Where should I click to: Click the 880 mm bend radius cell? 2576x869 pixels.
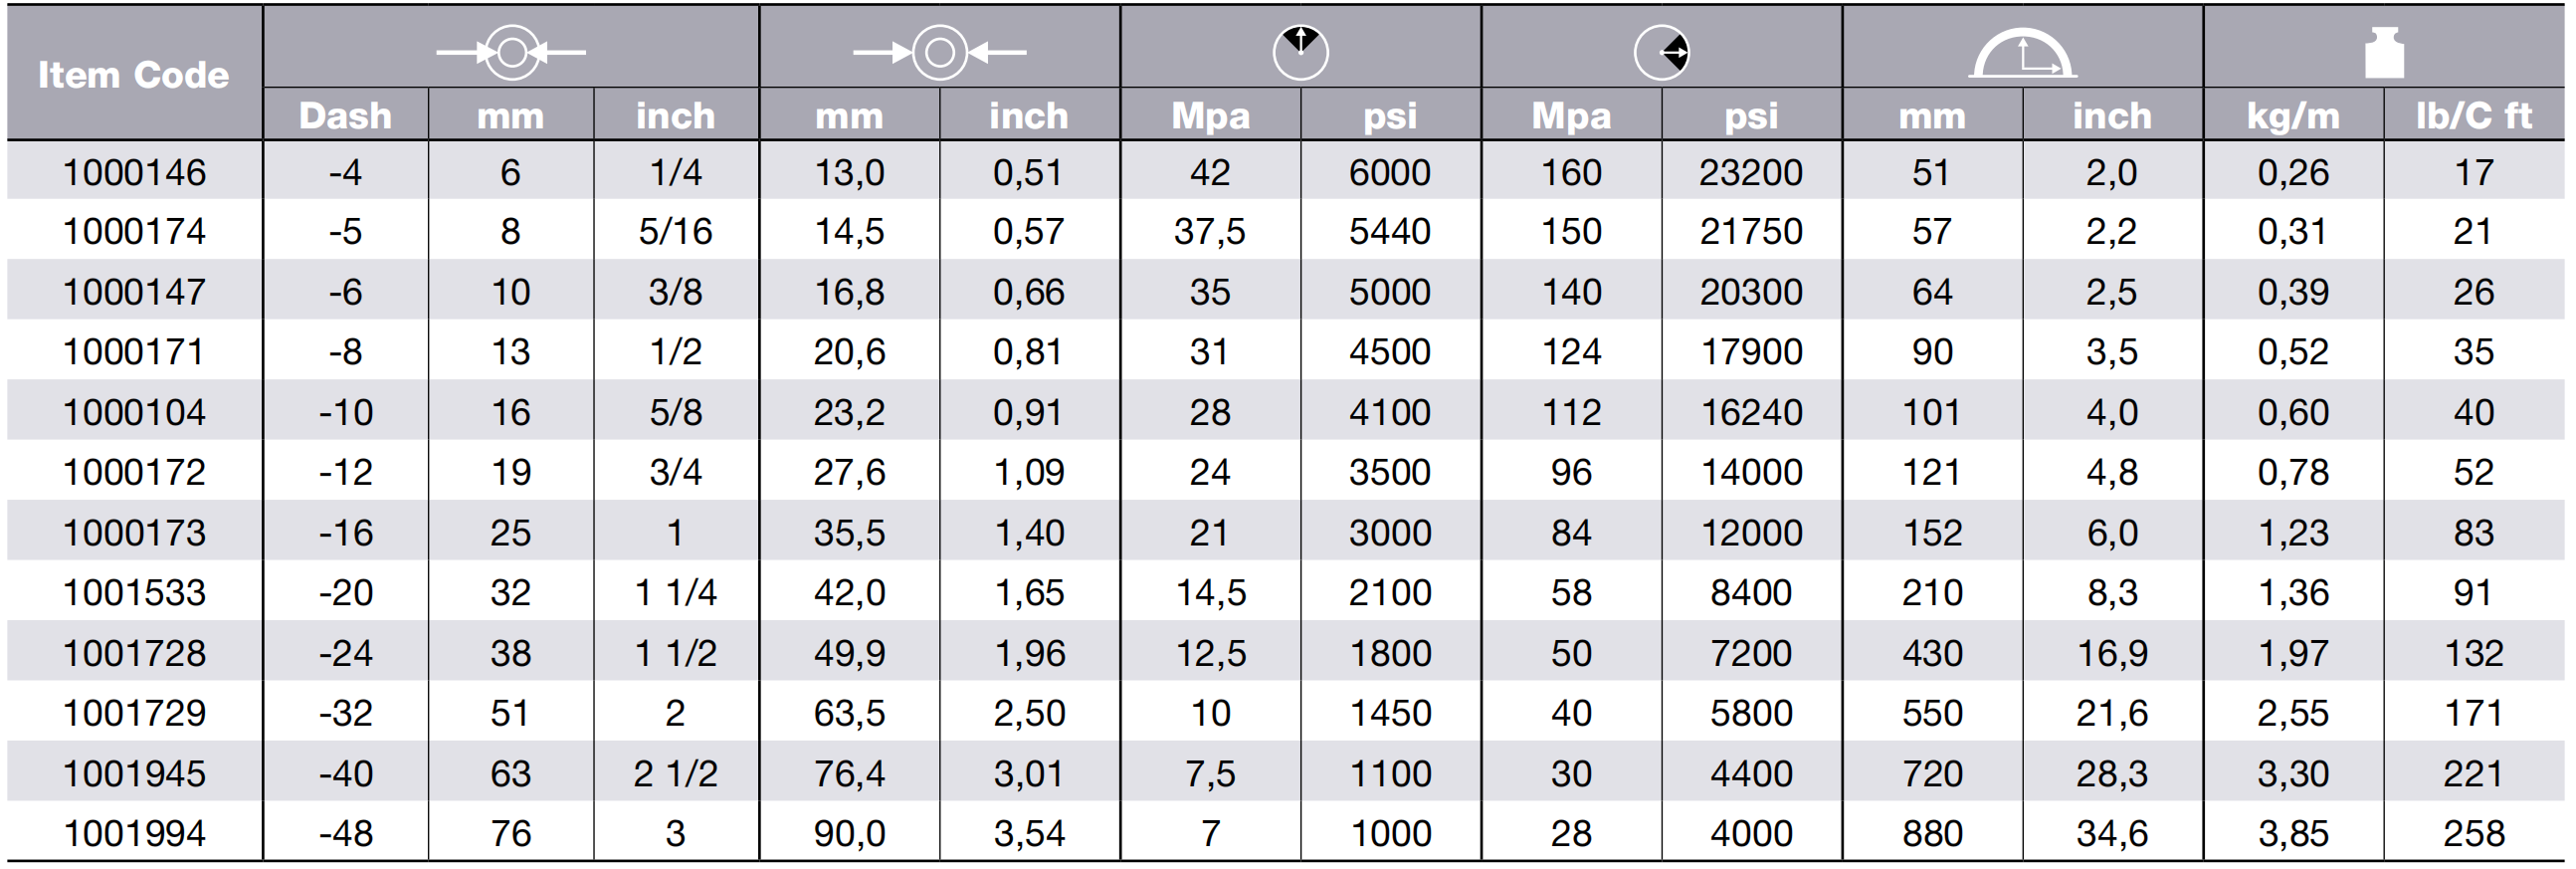click(x=1932, y=833)
